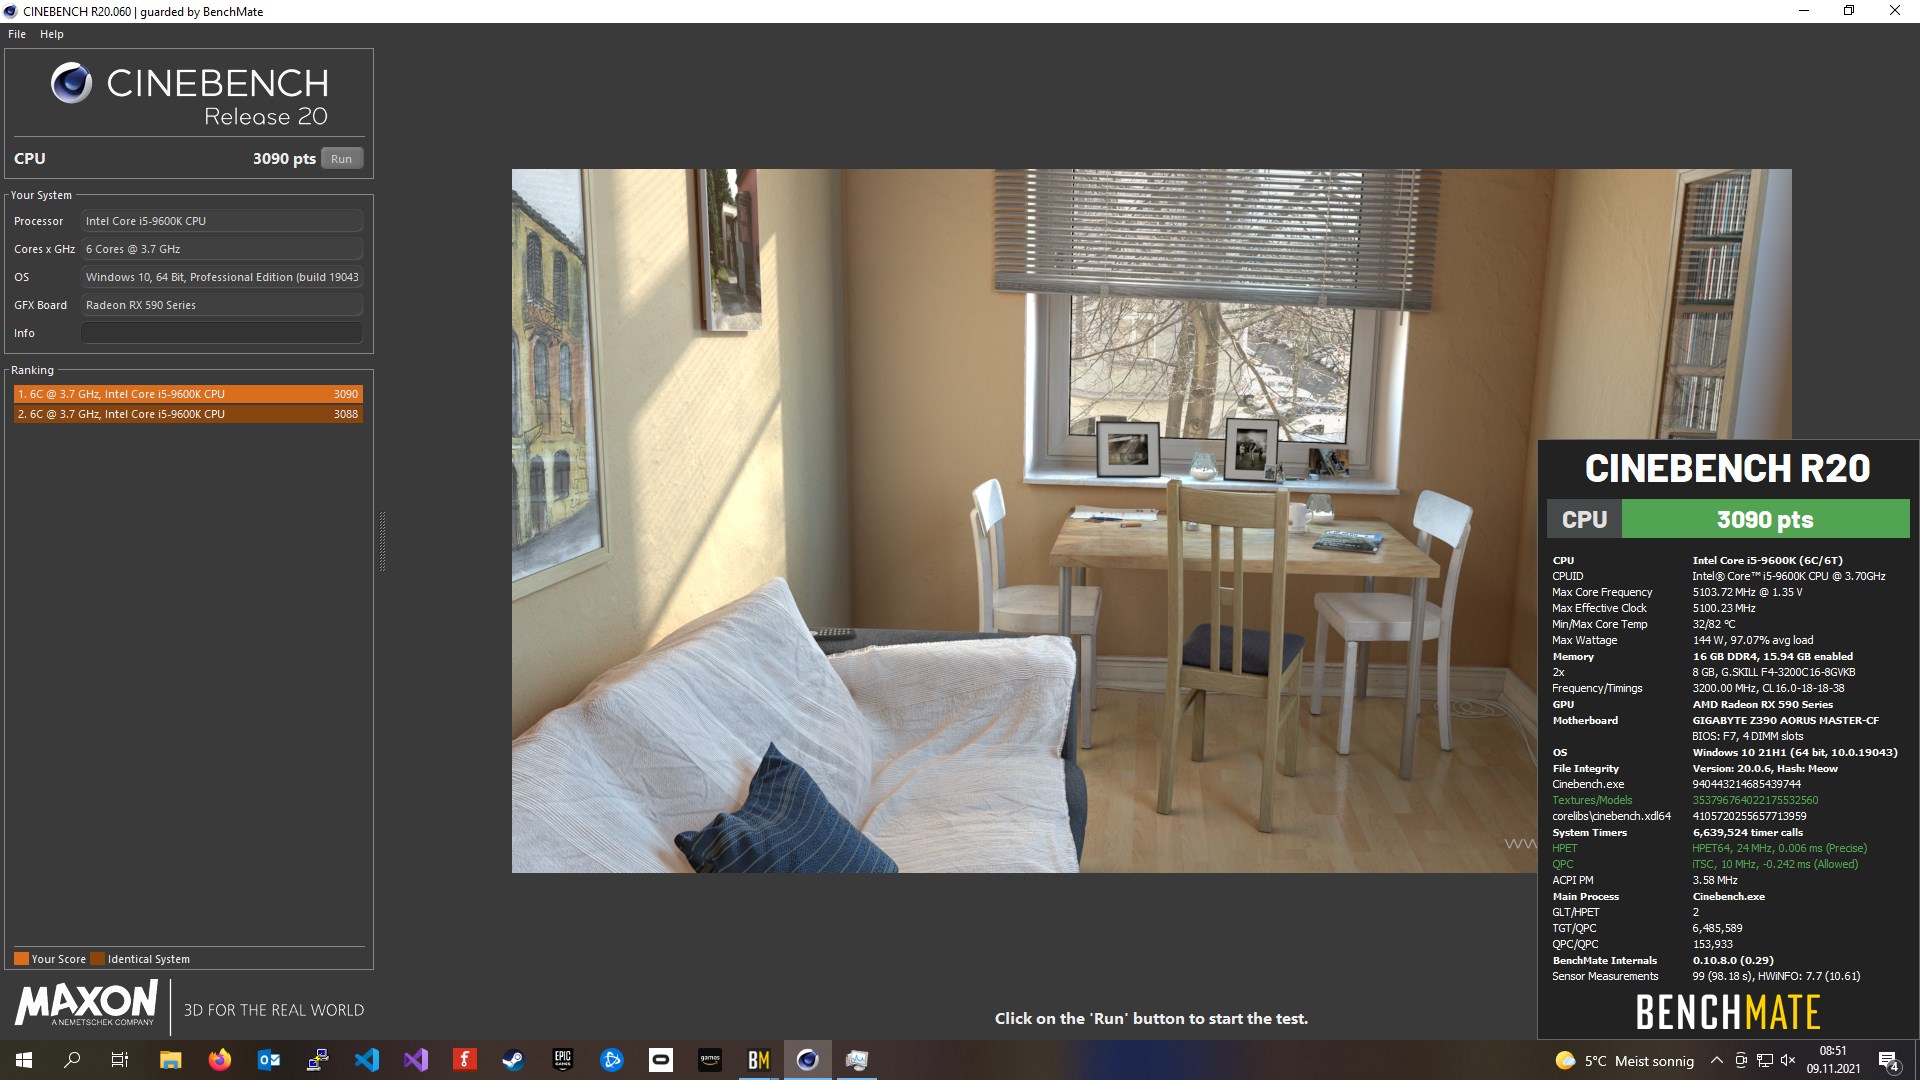This screenshot has height=1080, width=1920.
Task: Open Battle.net from the taskbar
Action: click(x=612, y=1060)
